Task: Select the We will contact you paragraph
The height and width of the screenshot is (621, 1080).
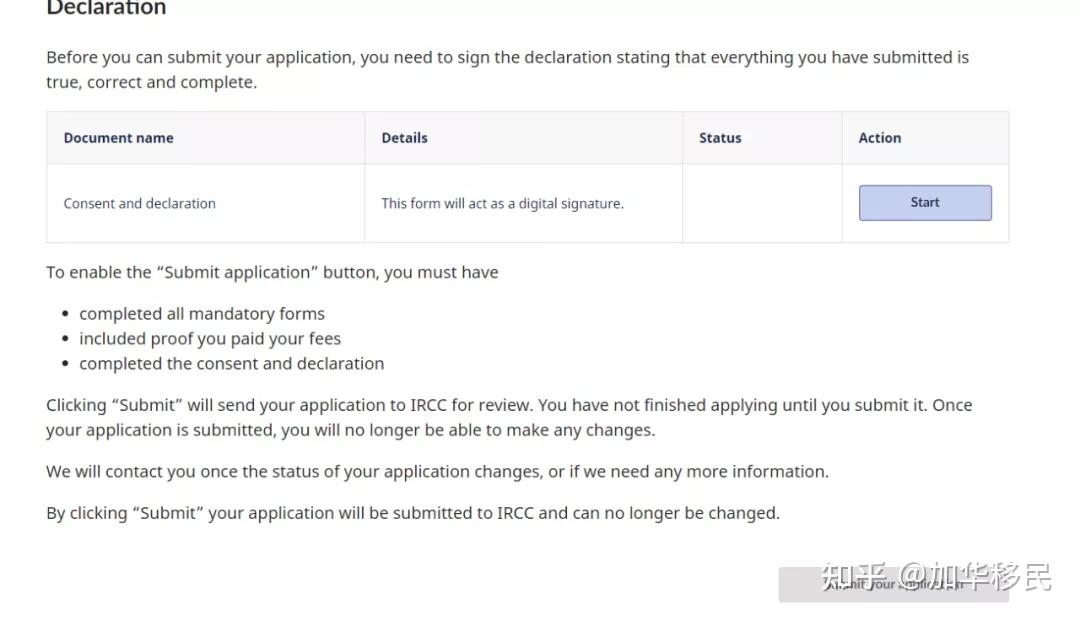Action: coord(437,472)
